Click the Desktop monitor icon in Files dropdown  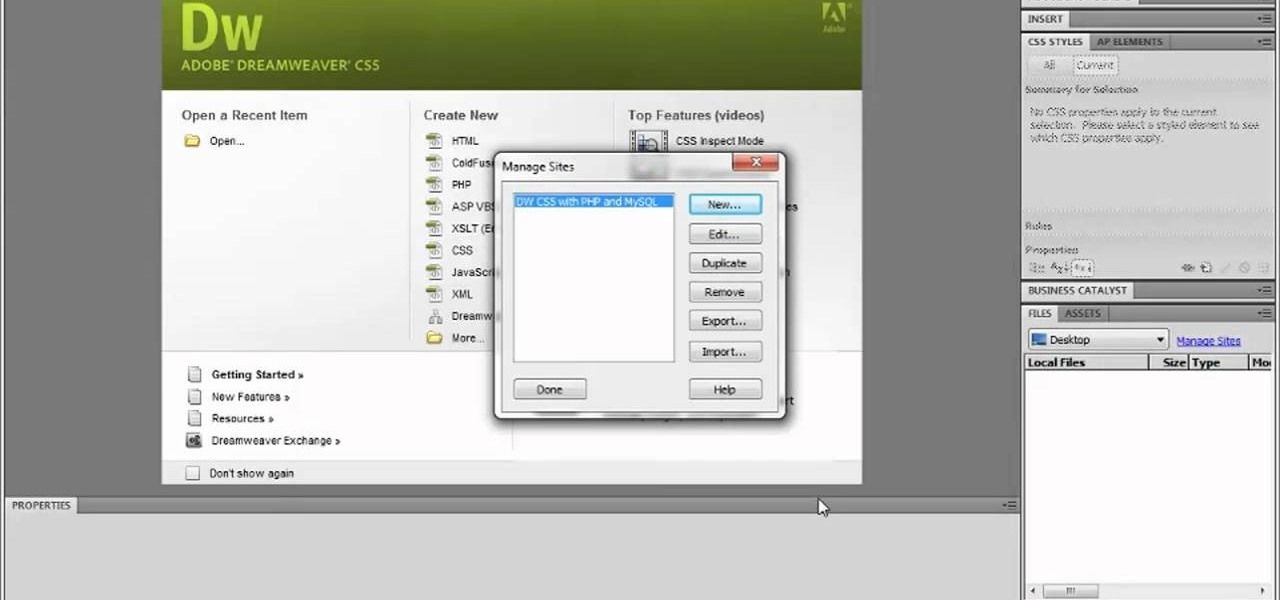pyautogui.click(x=1038, y=340)
